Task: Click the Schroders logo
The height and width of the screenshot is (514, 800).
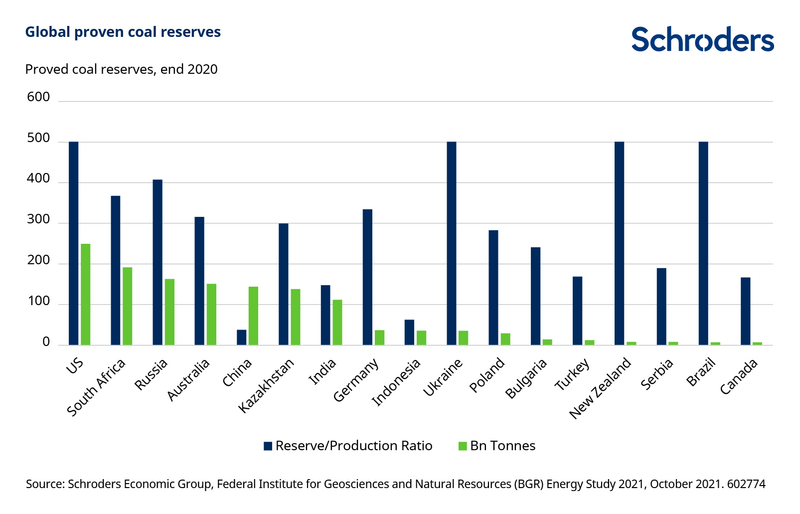Action: tap(702, 39)
